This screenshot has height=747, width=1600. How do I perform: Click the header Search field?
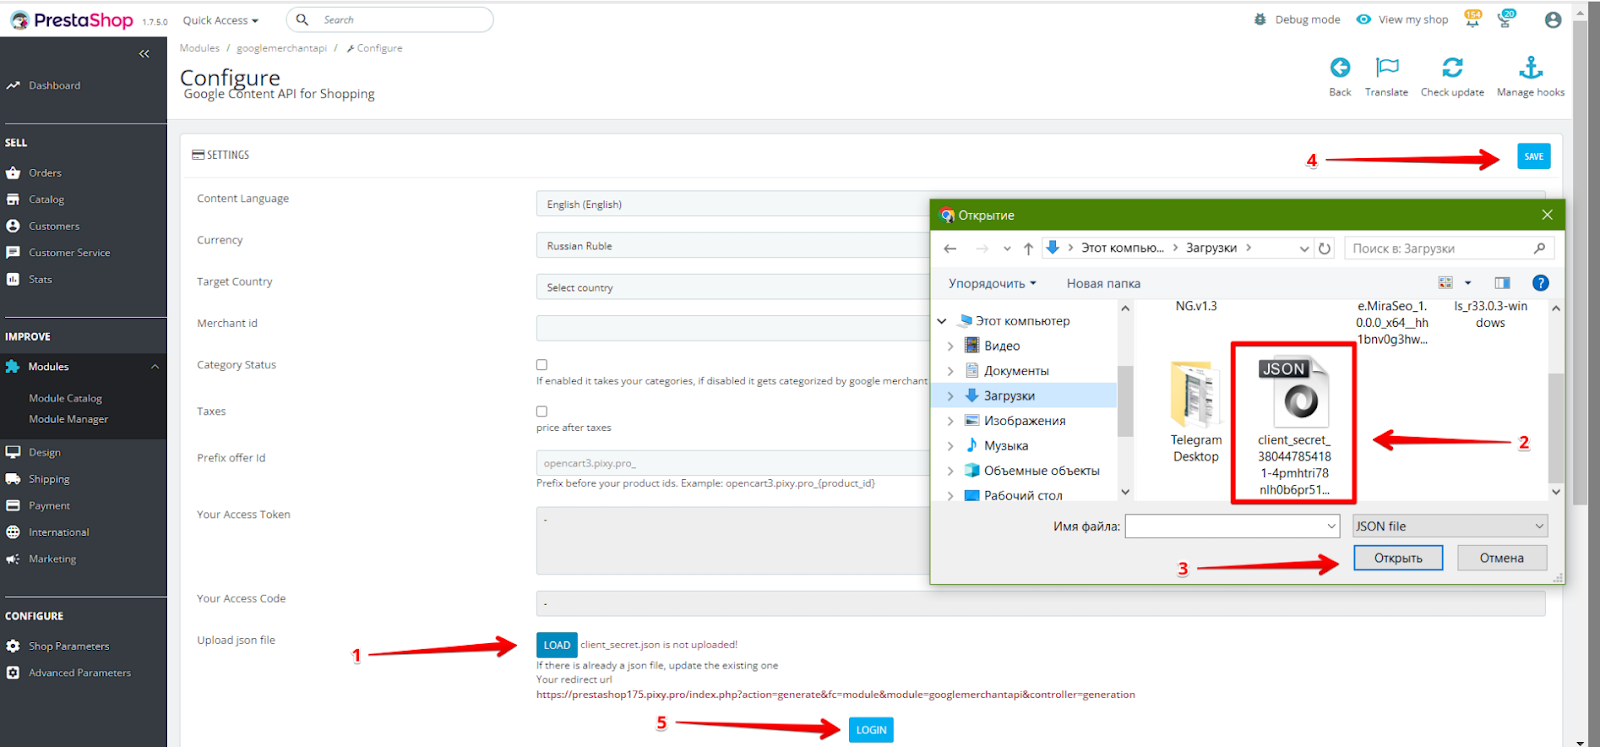(390, 19)
